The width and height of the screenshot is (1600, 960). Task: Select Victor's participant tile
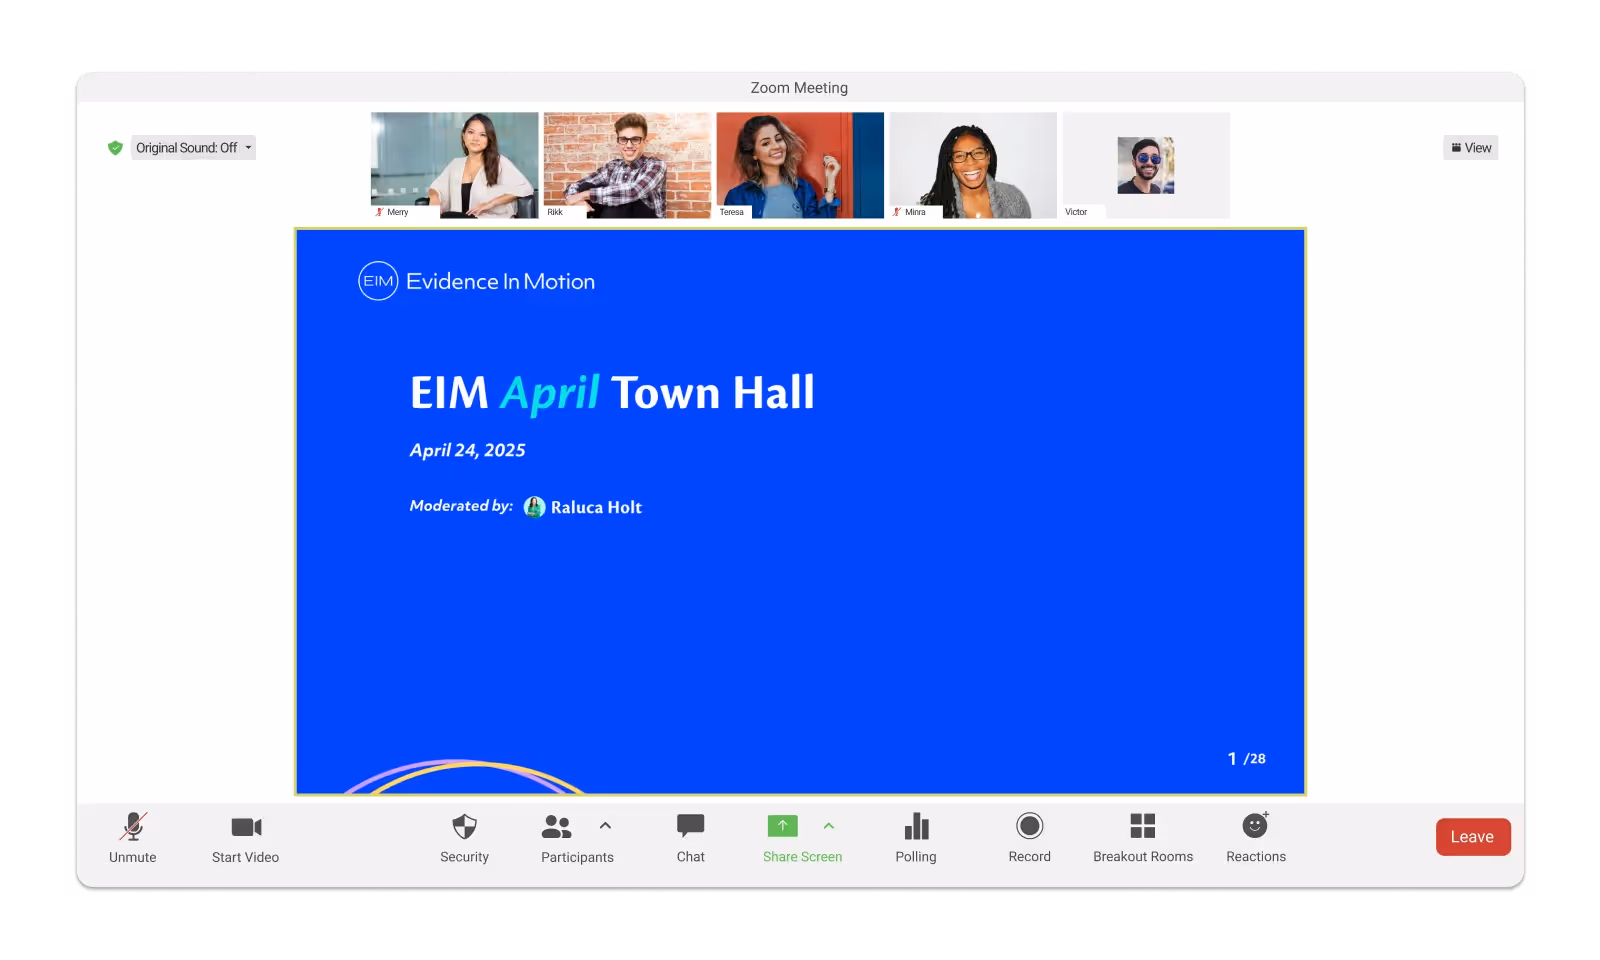pos(1147,165)
